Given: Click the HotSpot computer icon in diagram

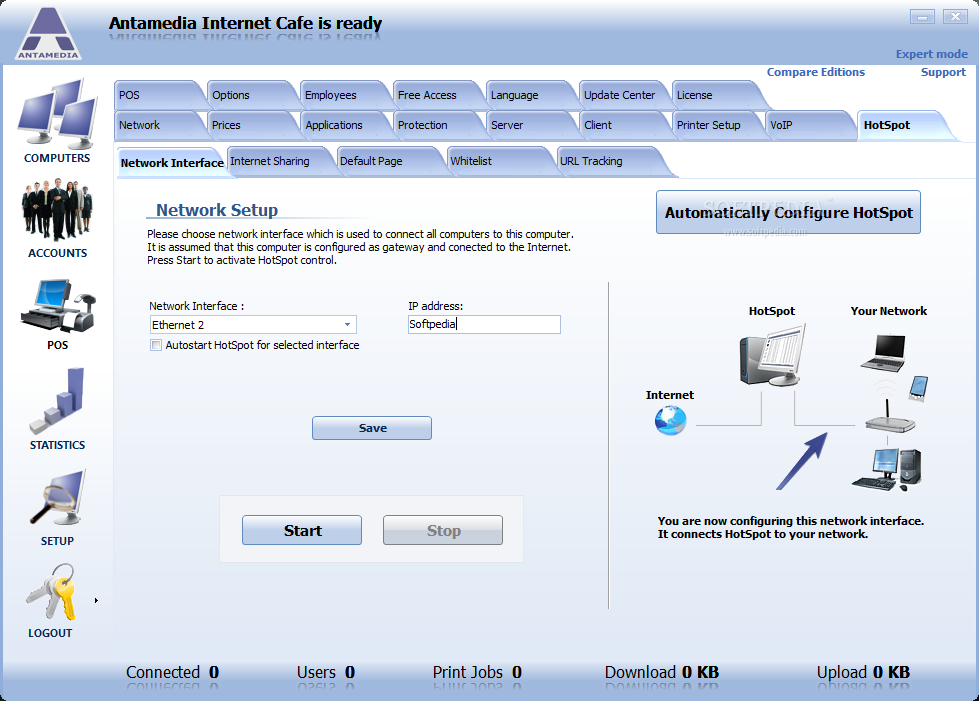Looking at the screenshot, I should click(773, 355).
